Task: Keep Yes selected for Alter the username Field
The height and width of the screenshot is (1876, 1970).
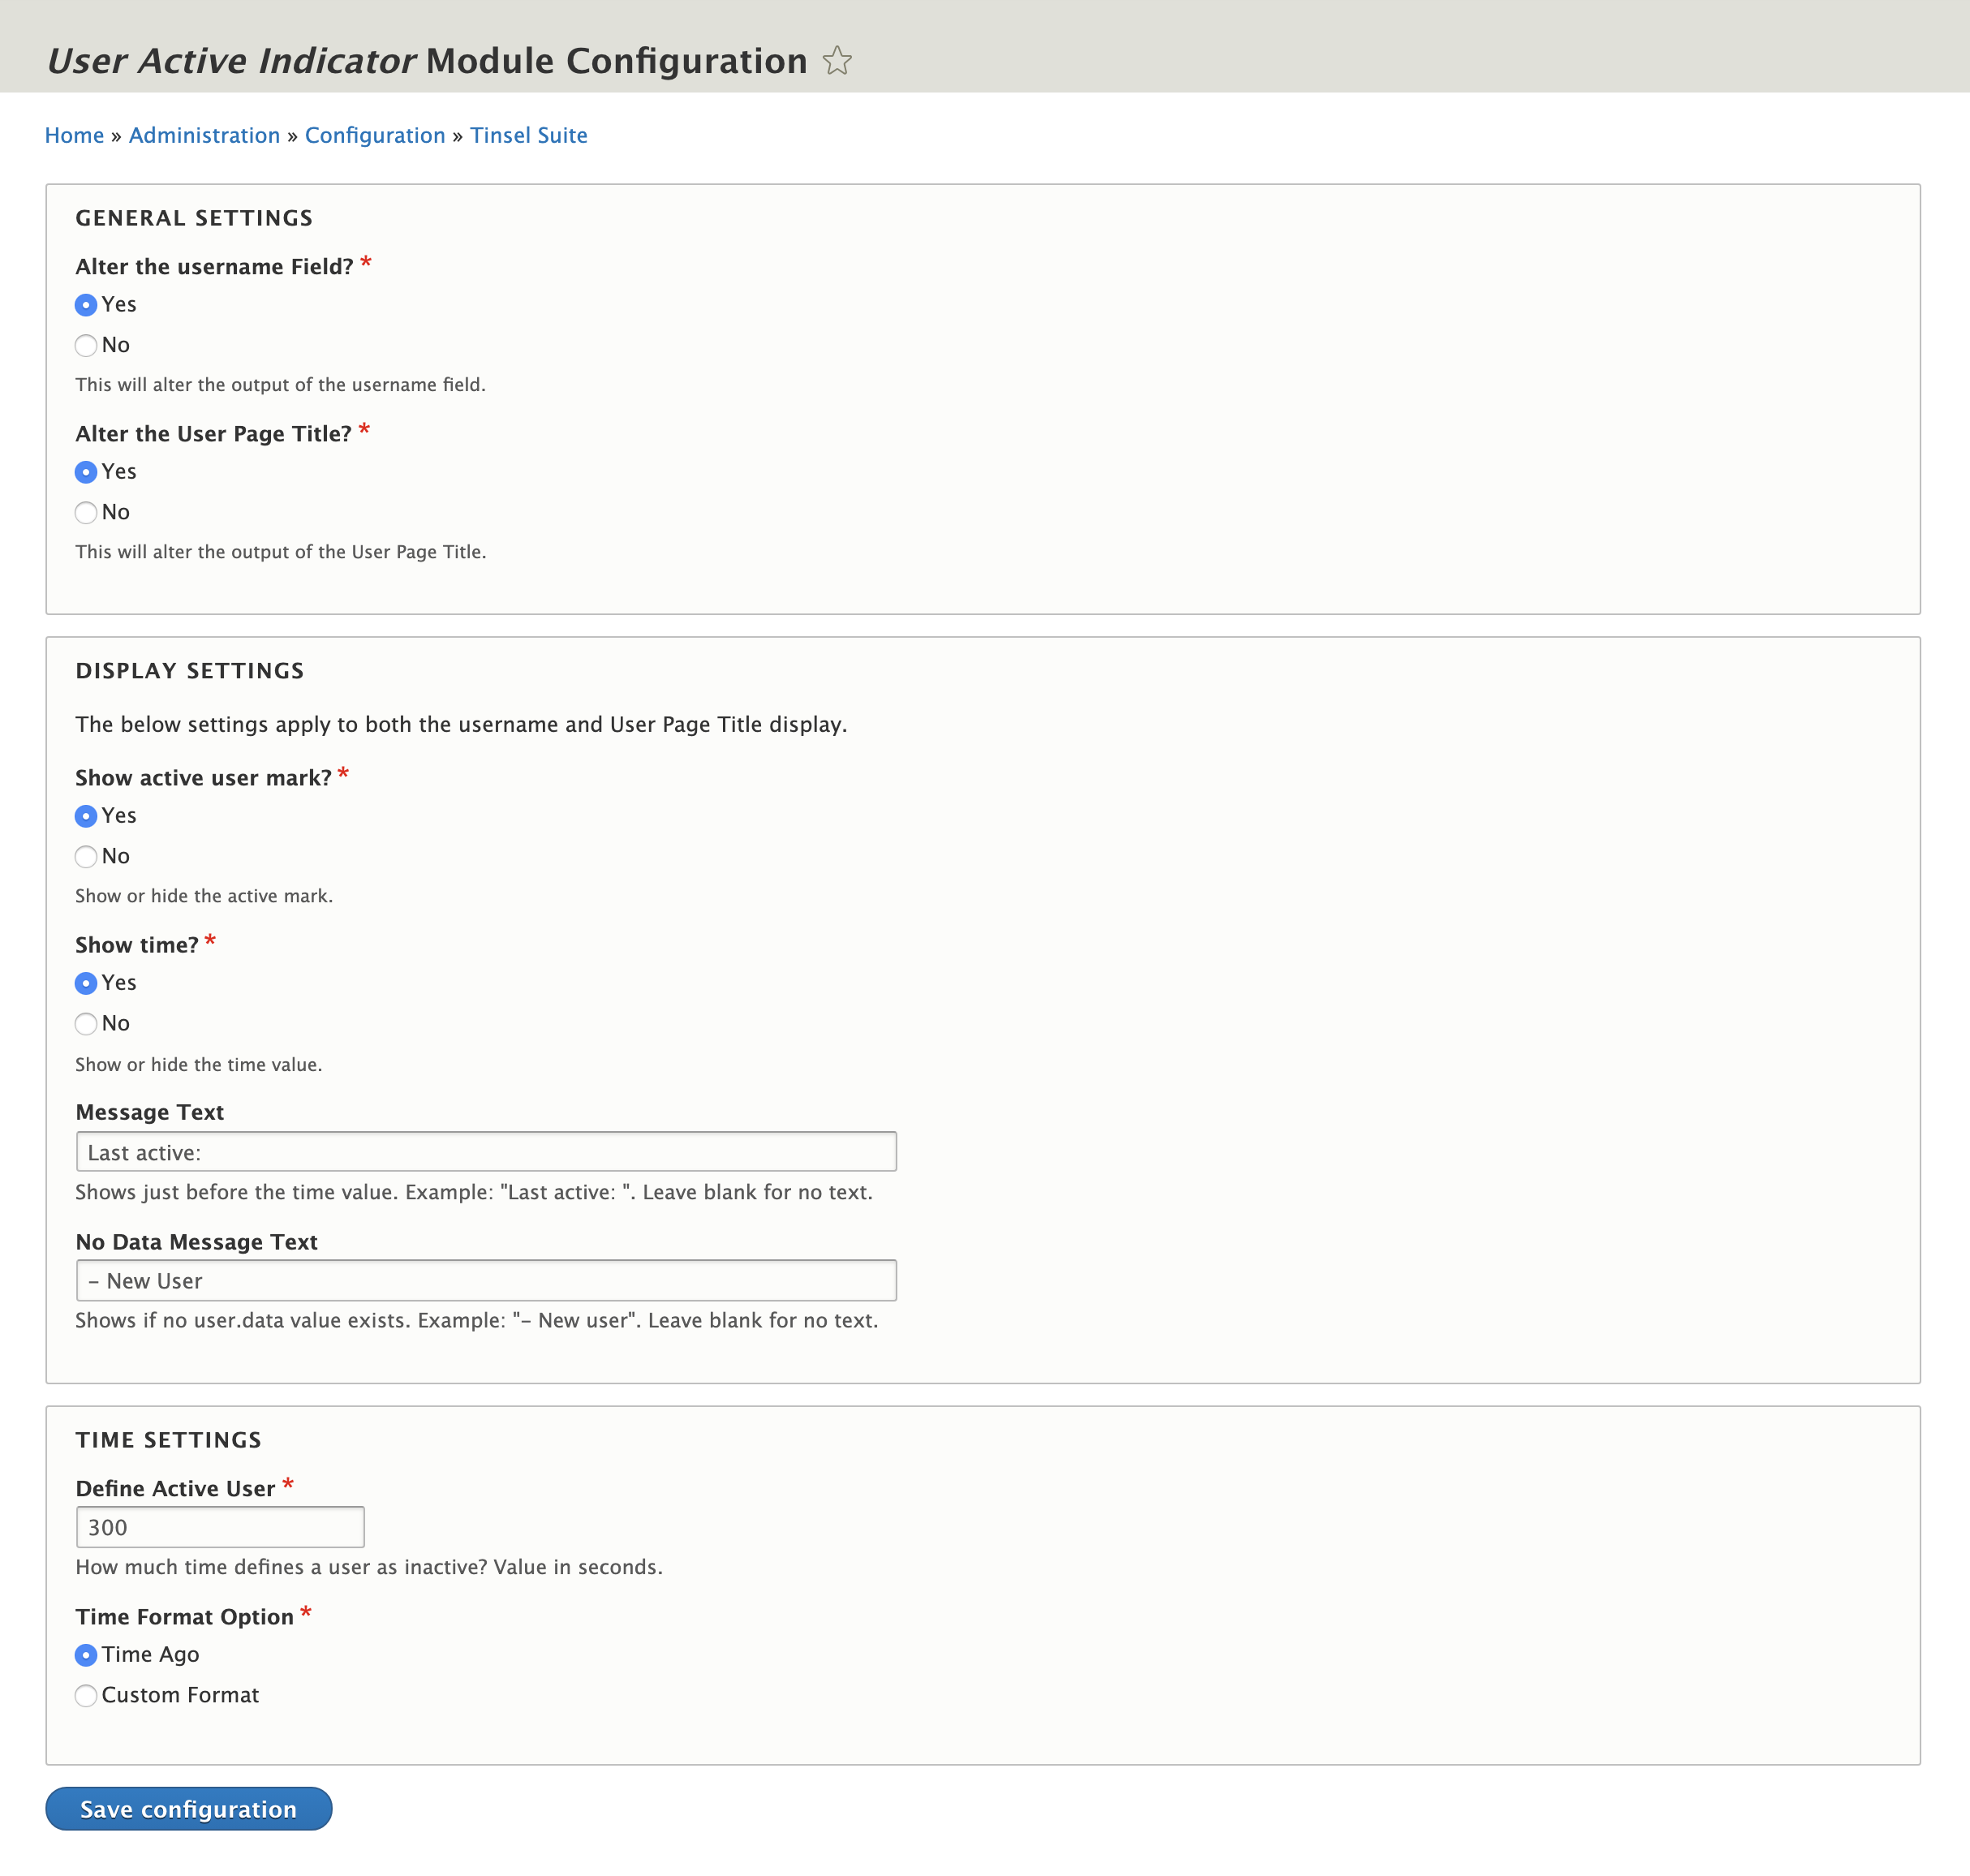Action: pyautogui.click(x=86, y=305)
